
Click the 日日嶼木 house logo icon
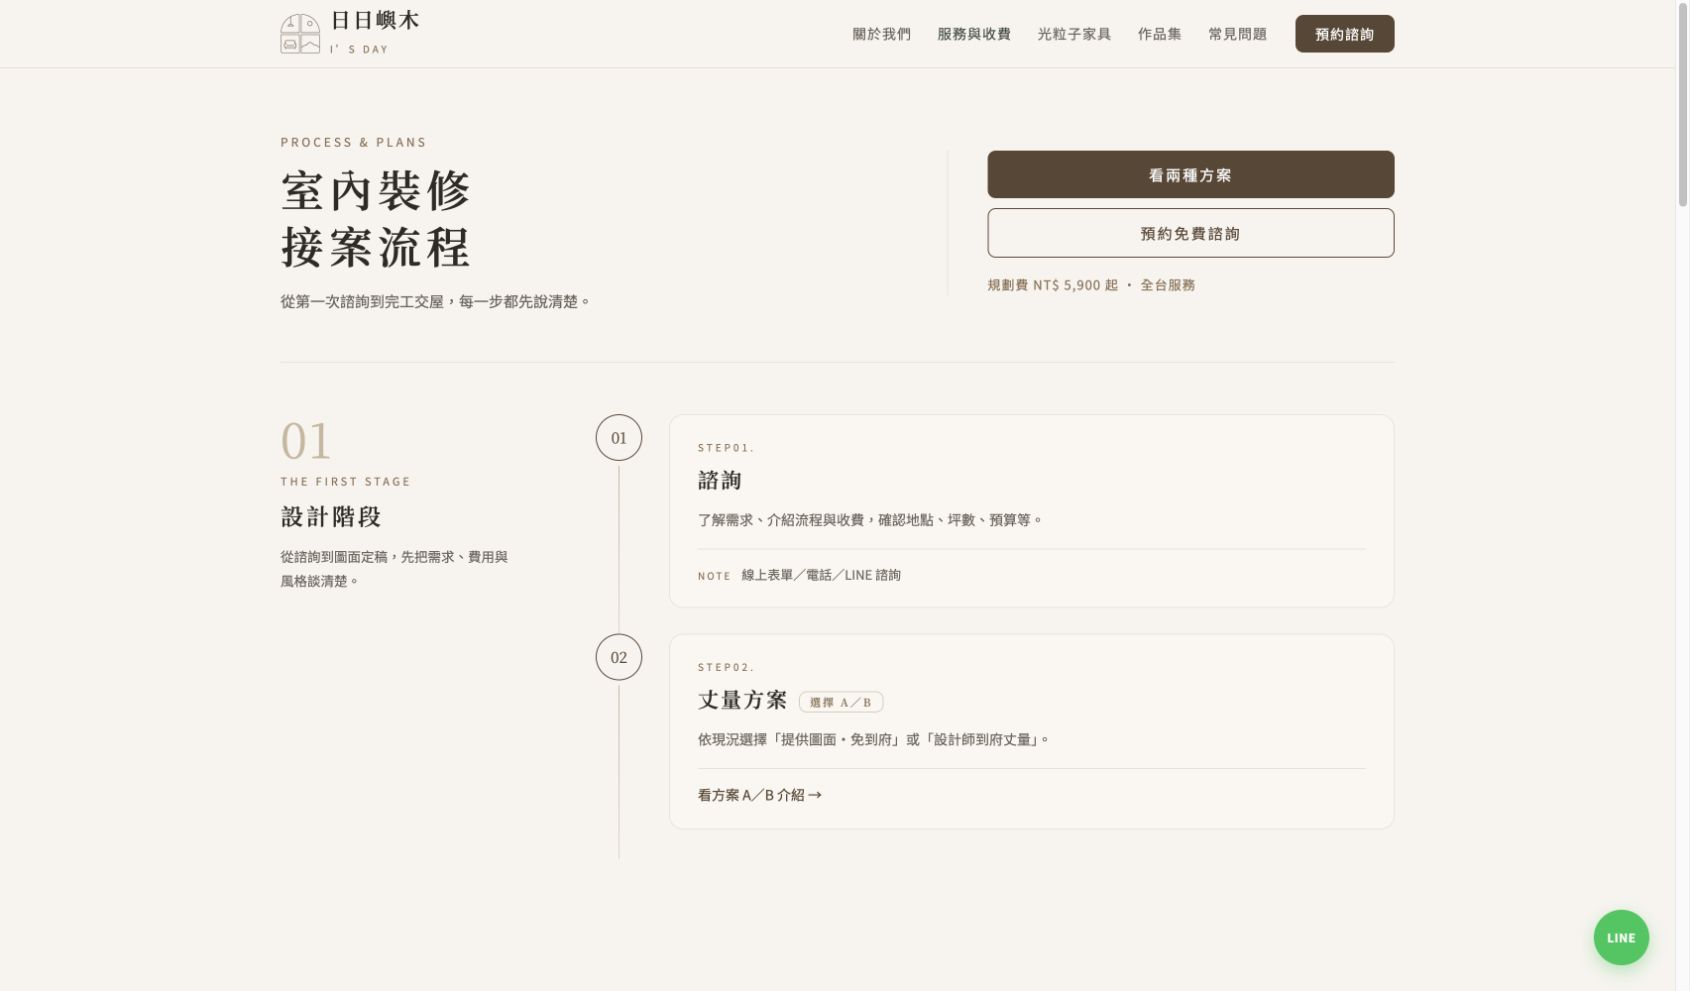300,34
